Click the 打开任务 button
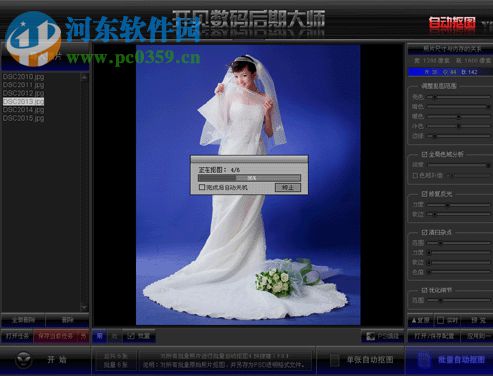 17,336
